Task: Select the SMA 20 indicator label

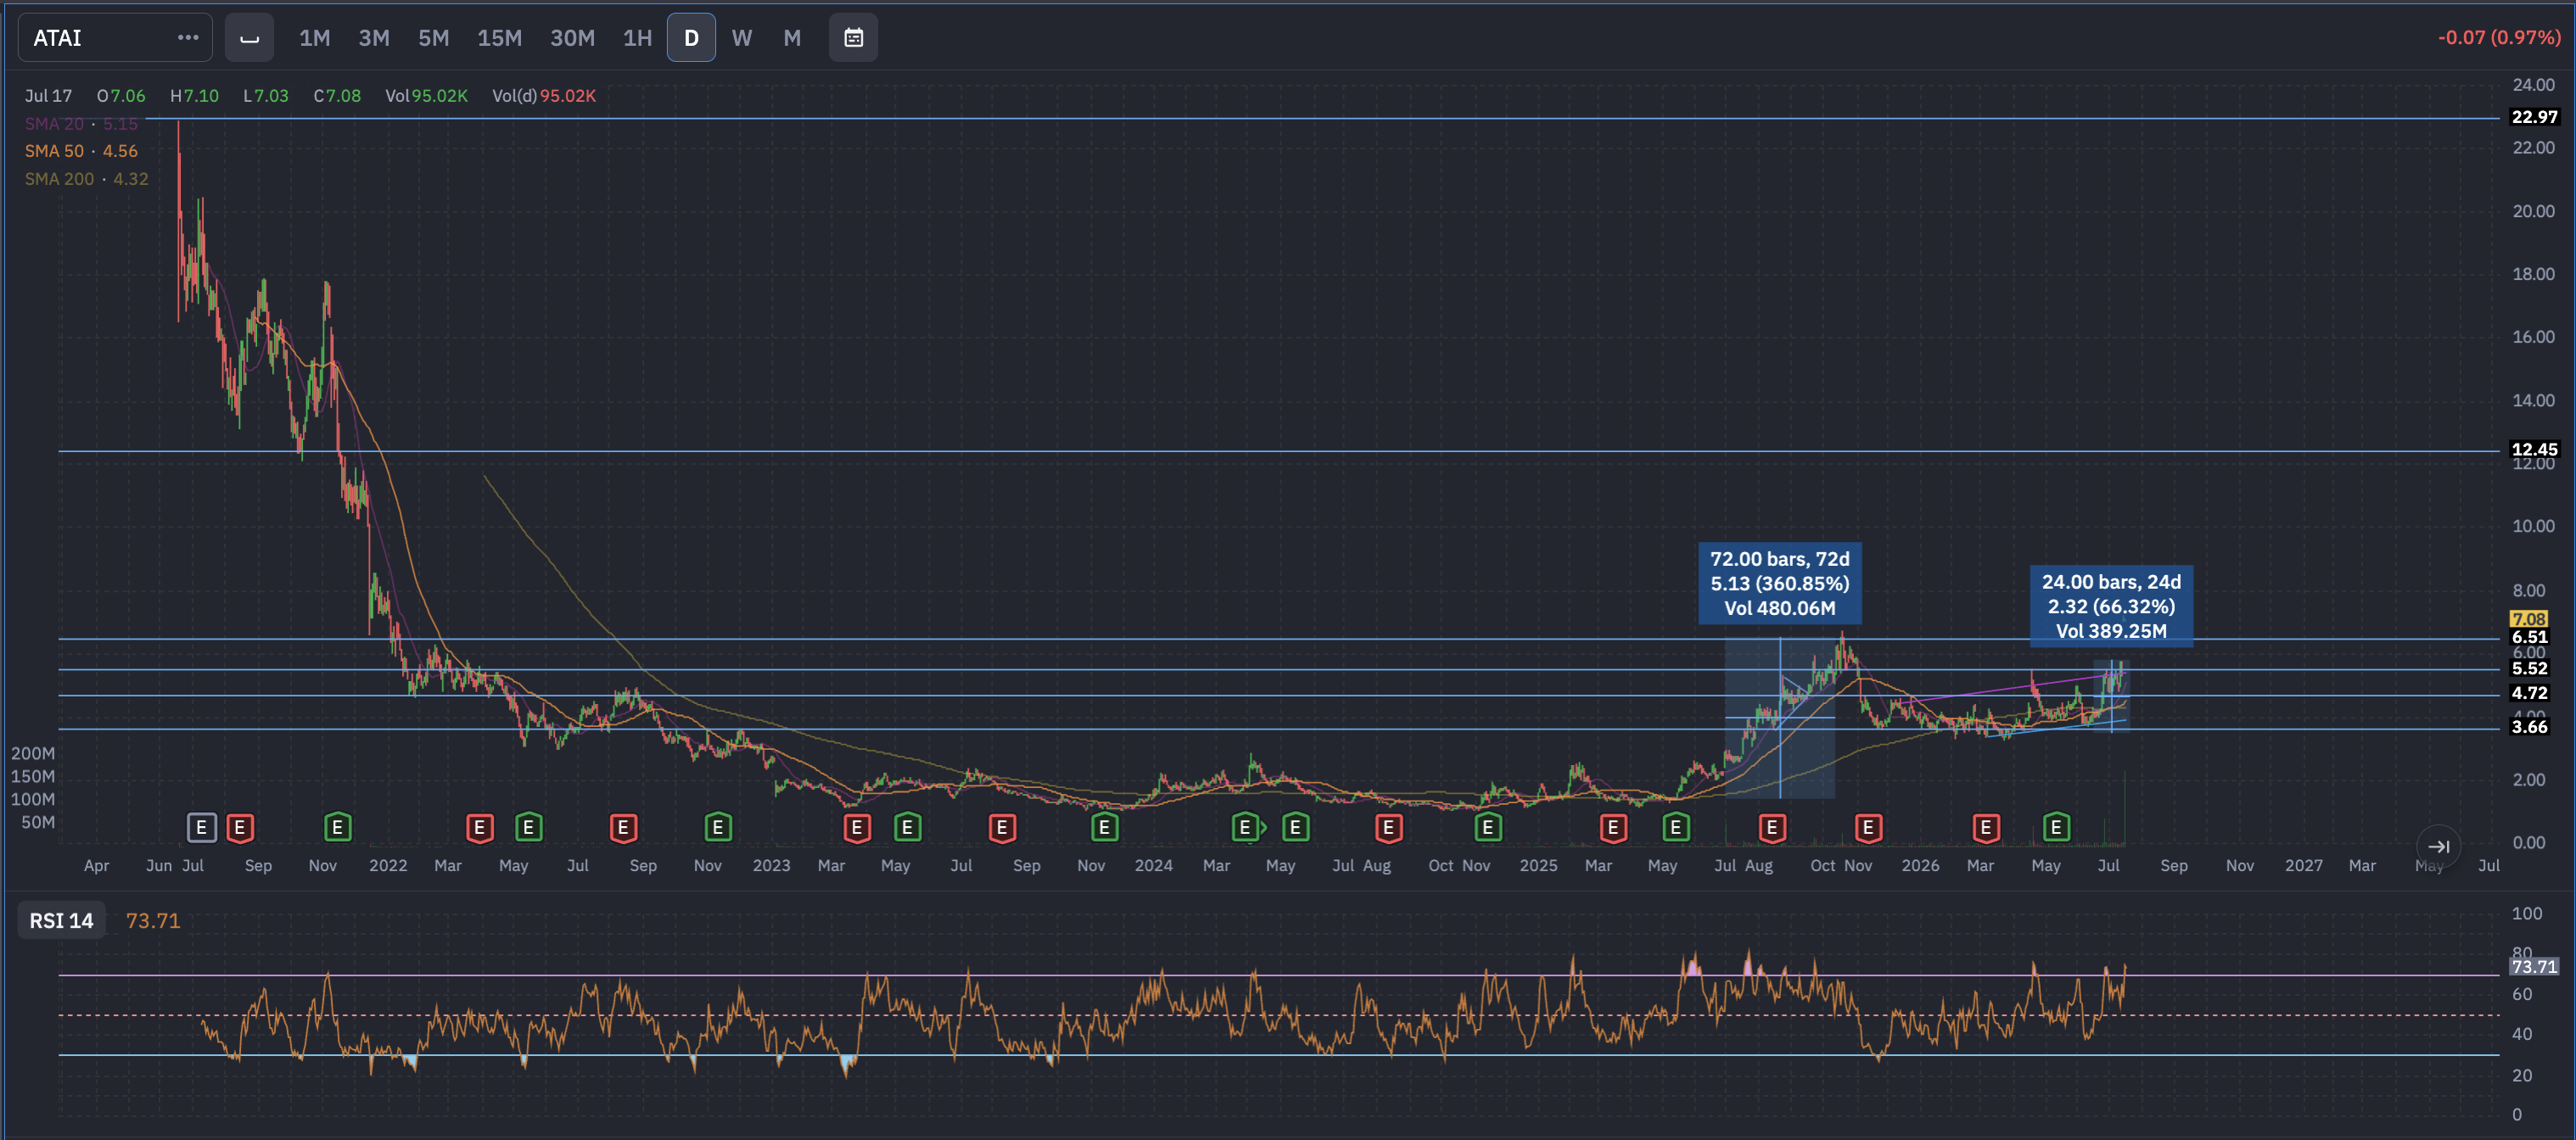Action: point(81,124)
